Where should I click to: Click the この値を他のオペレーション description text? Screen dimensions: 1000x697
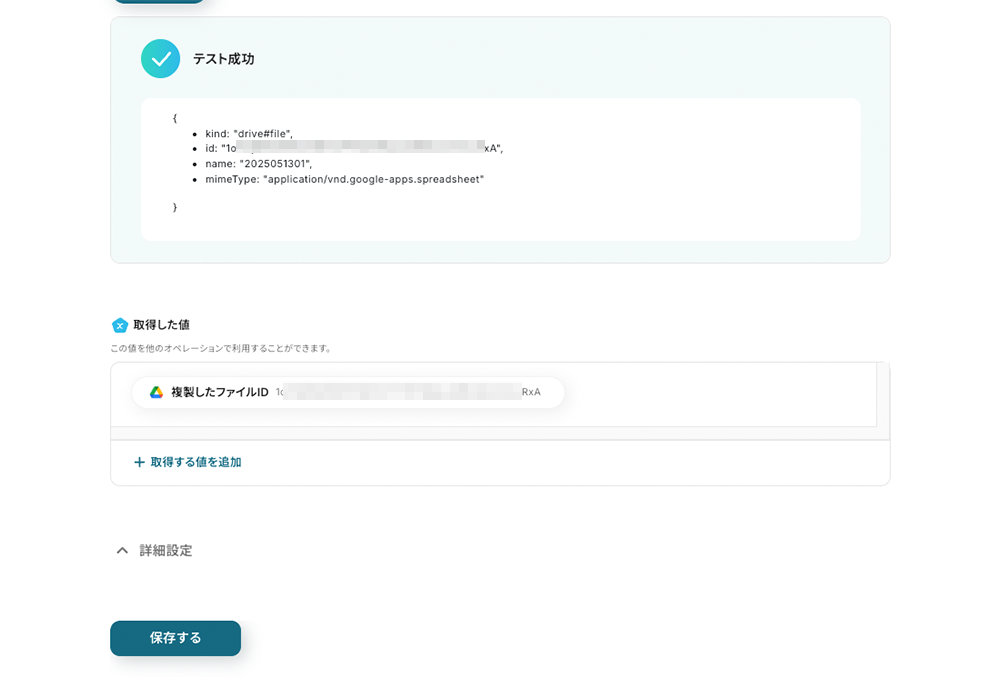coord(221,348)
